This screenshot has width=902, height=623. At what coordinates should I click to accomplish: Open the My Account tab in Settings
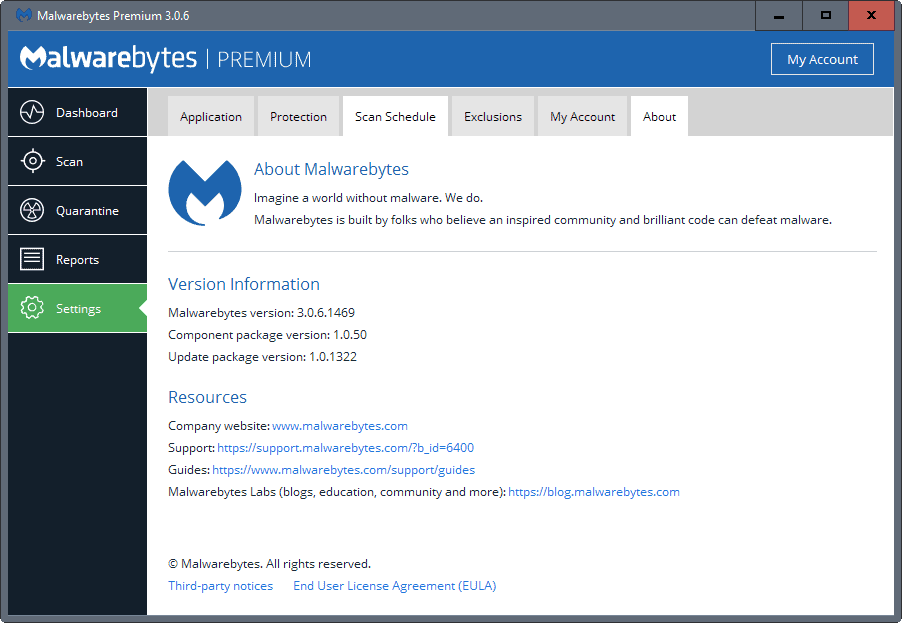(x=583, y=116)
